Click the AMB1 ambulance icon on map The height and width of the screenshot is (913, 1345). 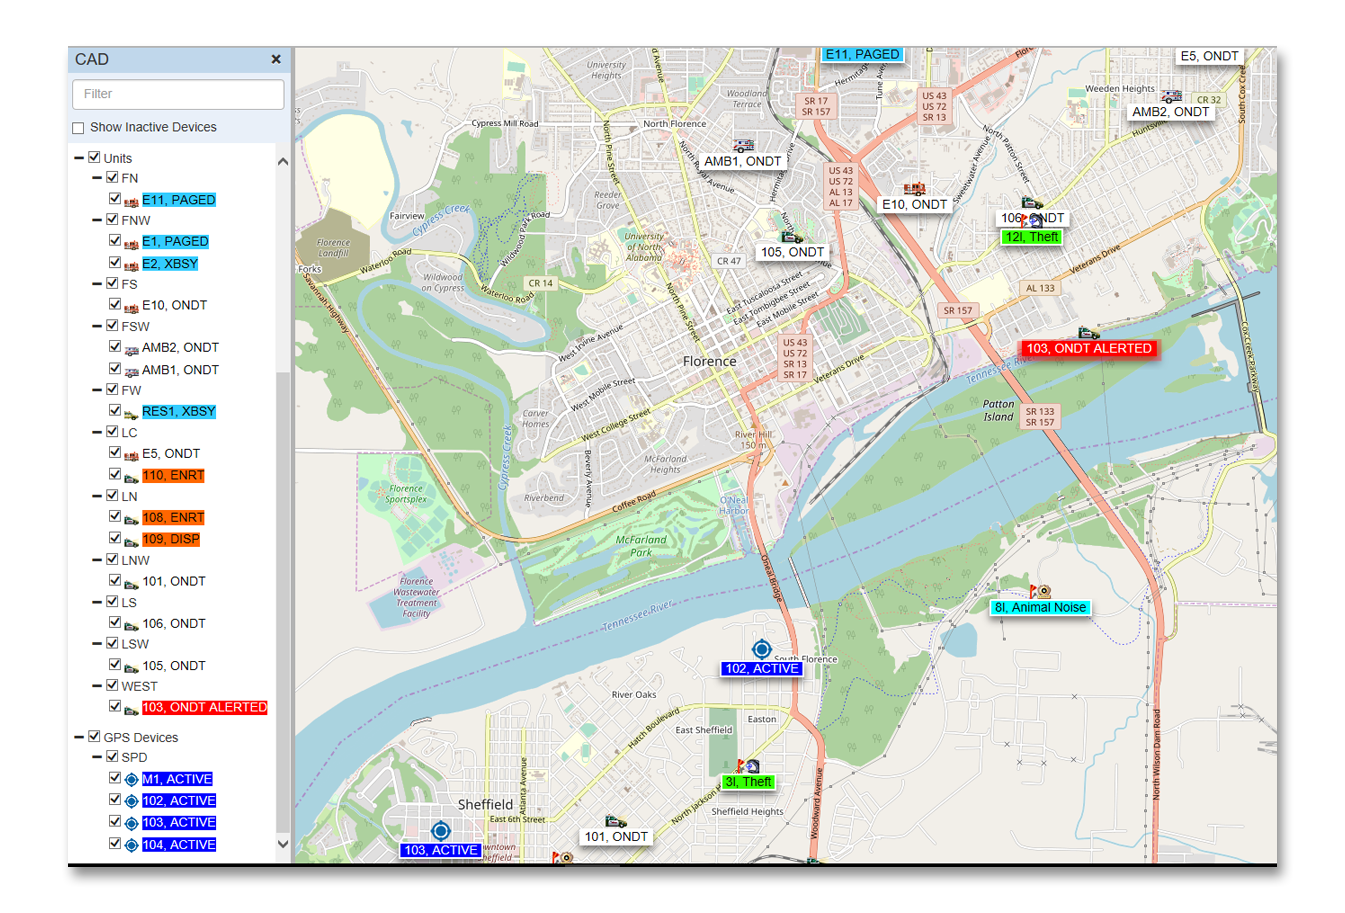pyautogui.click(x=743, y=146)
